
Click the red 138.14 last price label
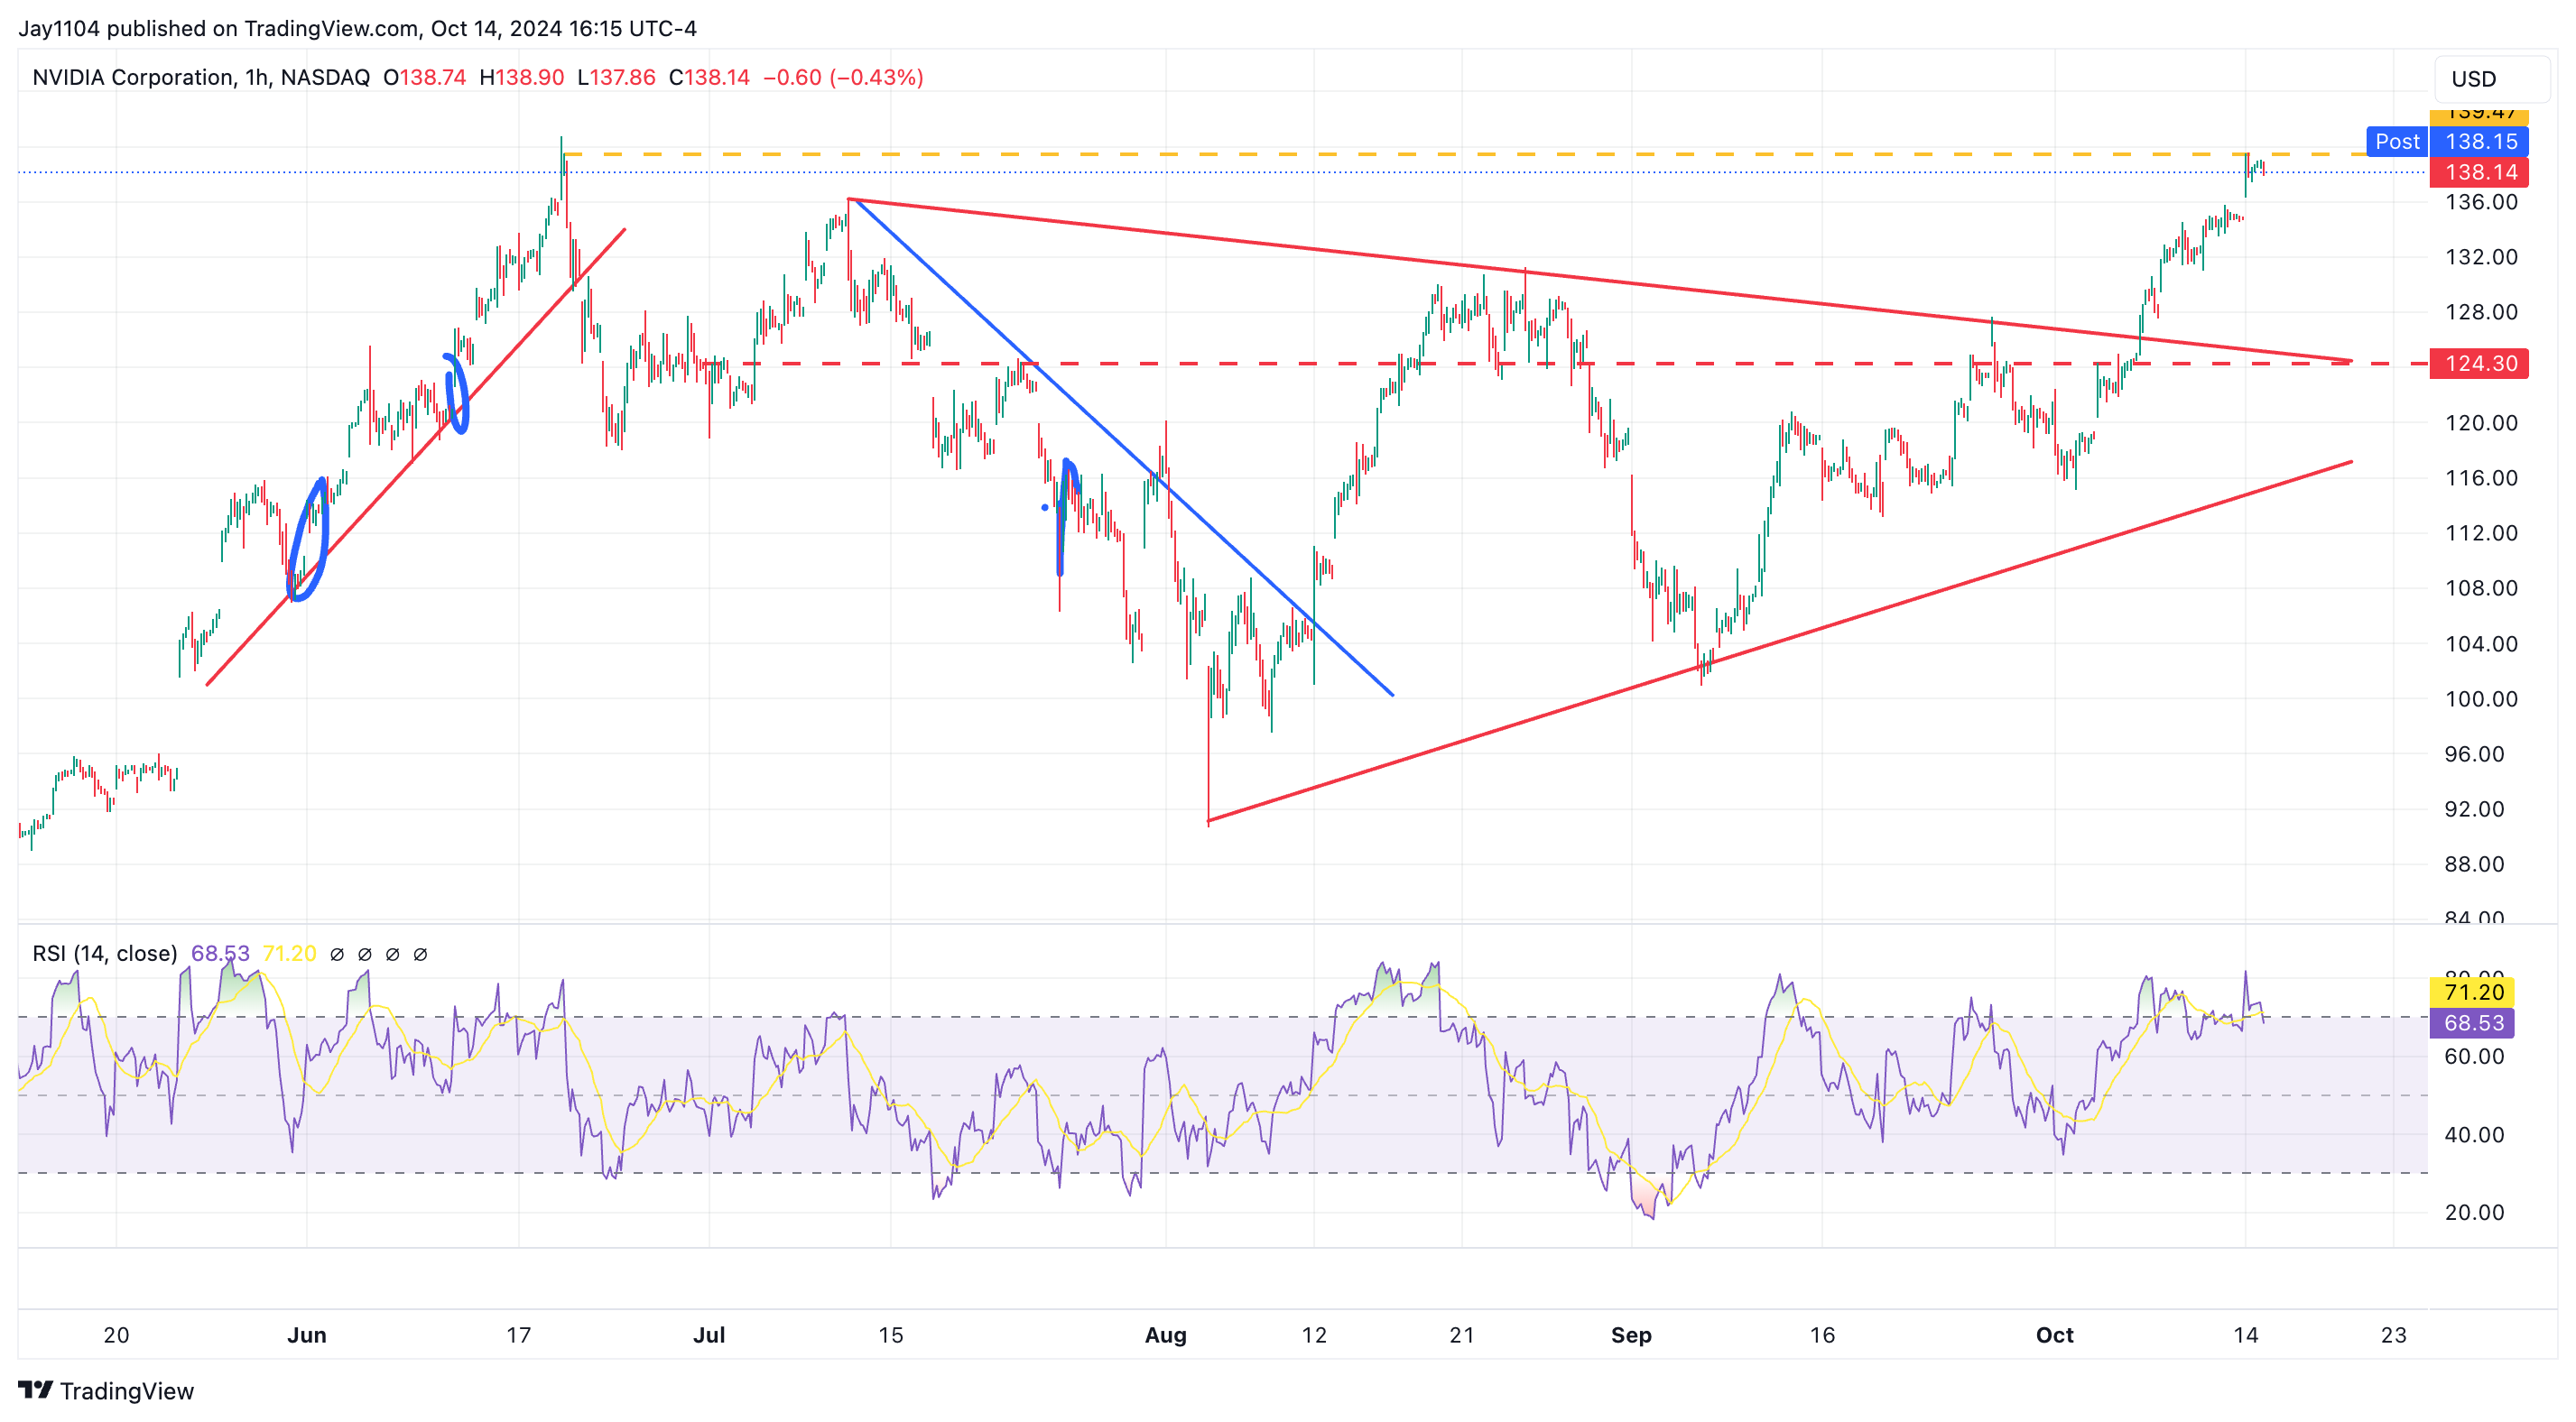coord(2479,172)
